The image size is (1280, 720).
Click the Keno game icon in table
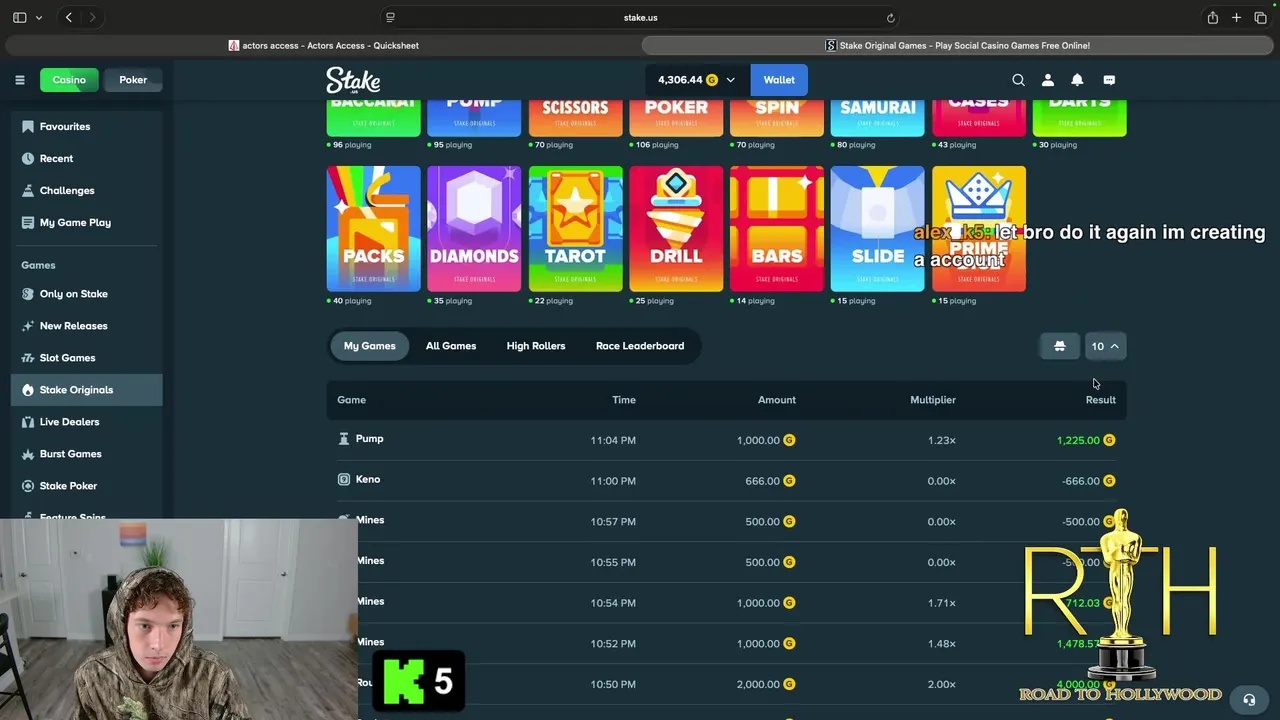coord(344,480)
